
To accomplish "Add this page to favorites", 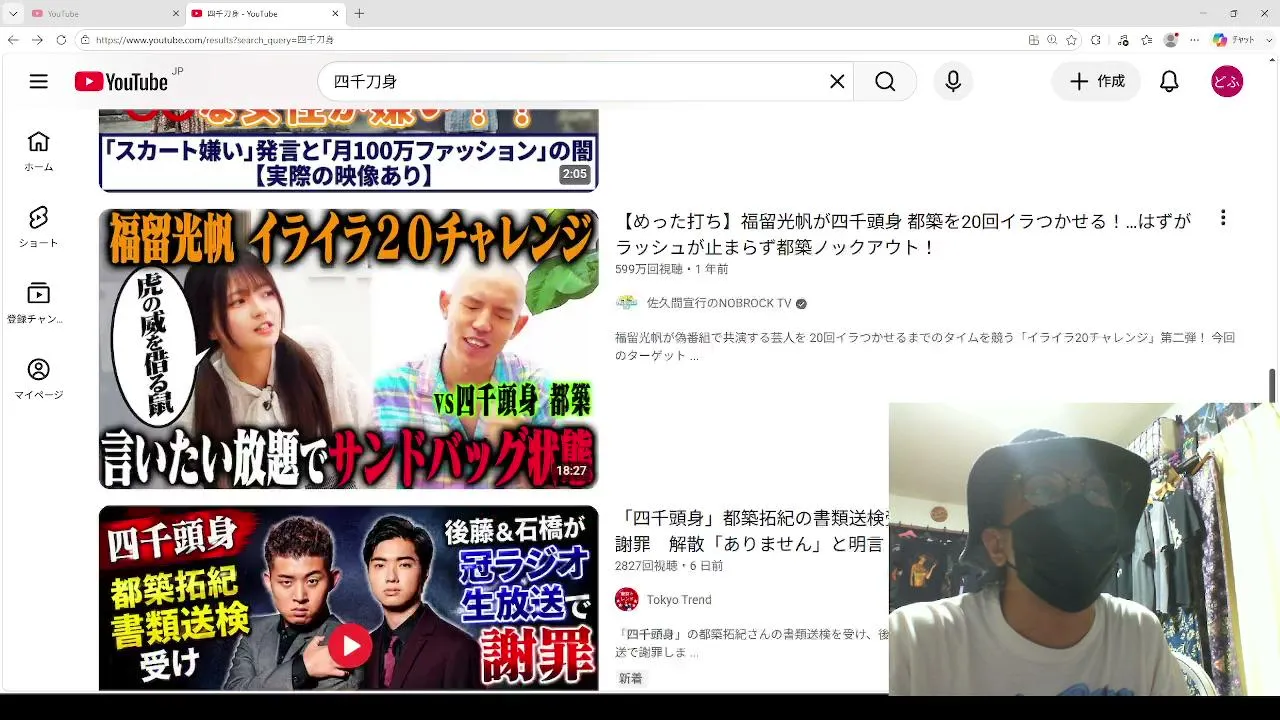I will coord(1071,40).
